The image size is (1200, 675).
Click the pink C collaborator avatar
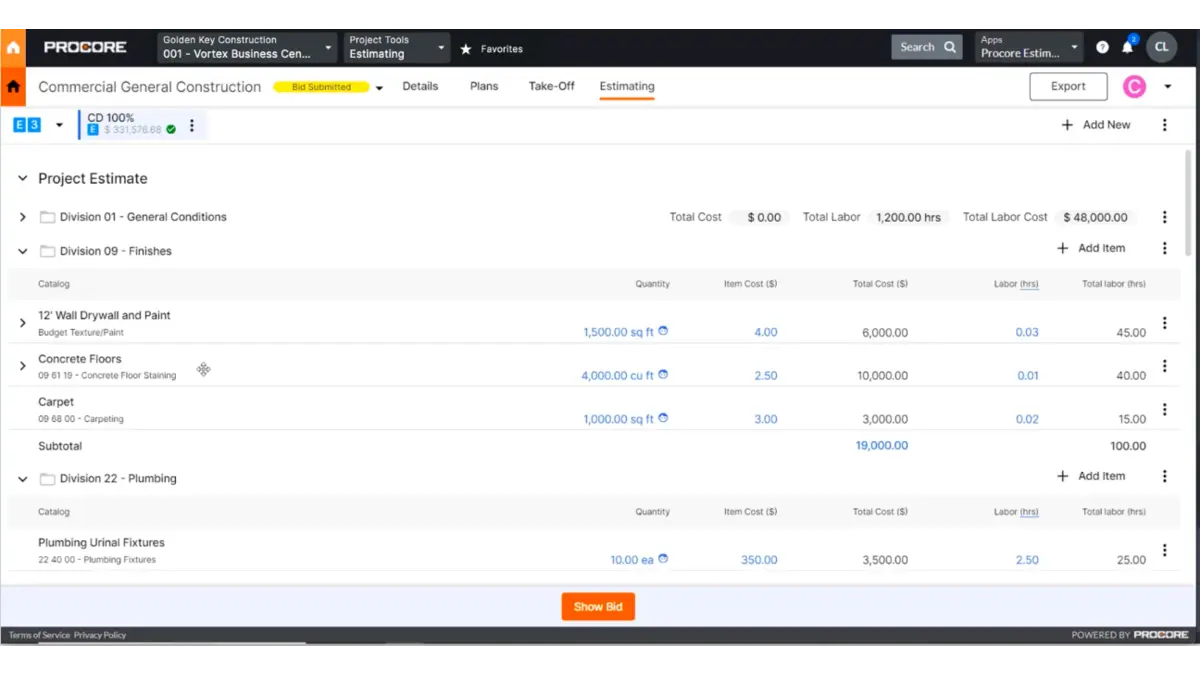[1134, 87]
